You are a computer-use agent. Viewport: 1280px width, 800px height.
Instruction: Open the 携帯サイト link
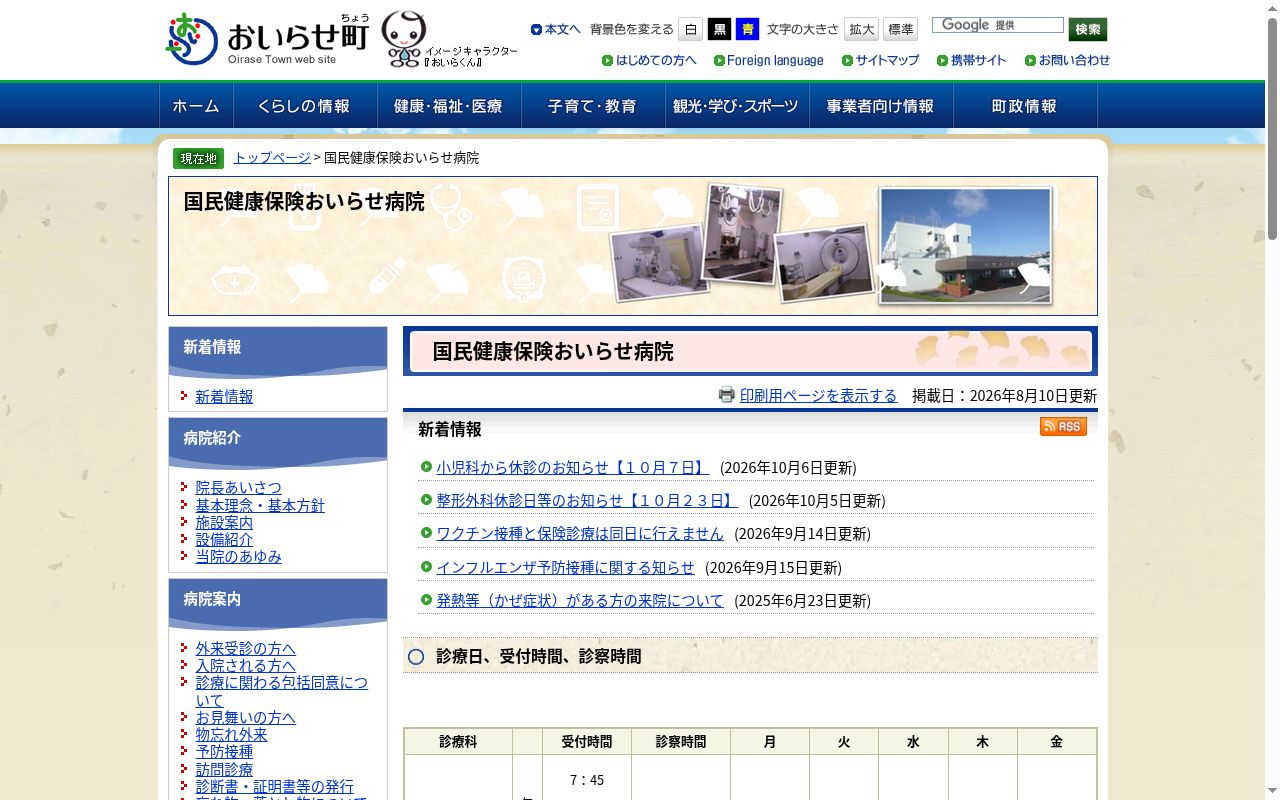972,60
